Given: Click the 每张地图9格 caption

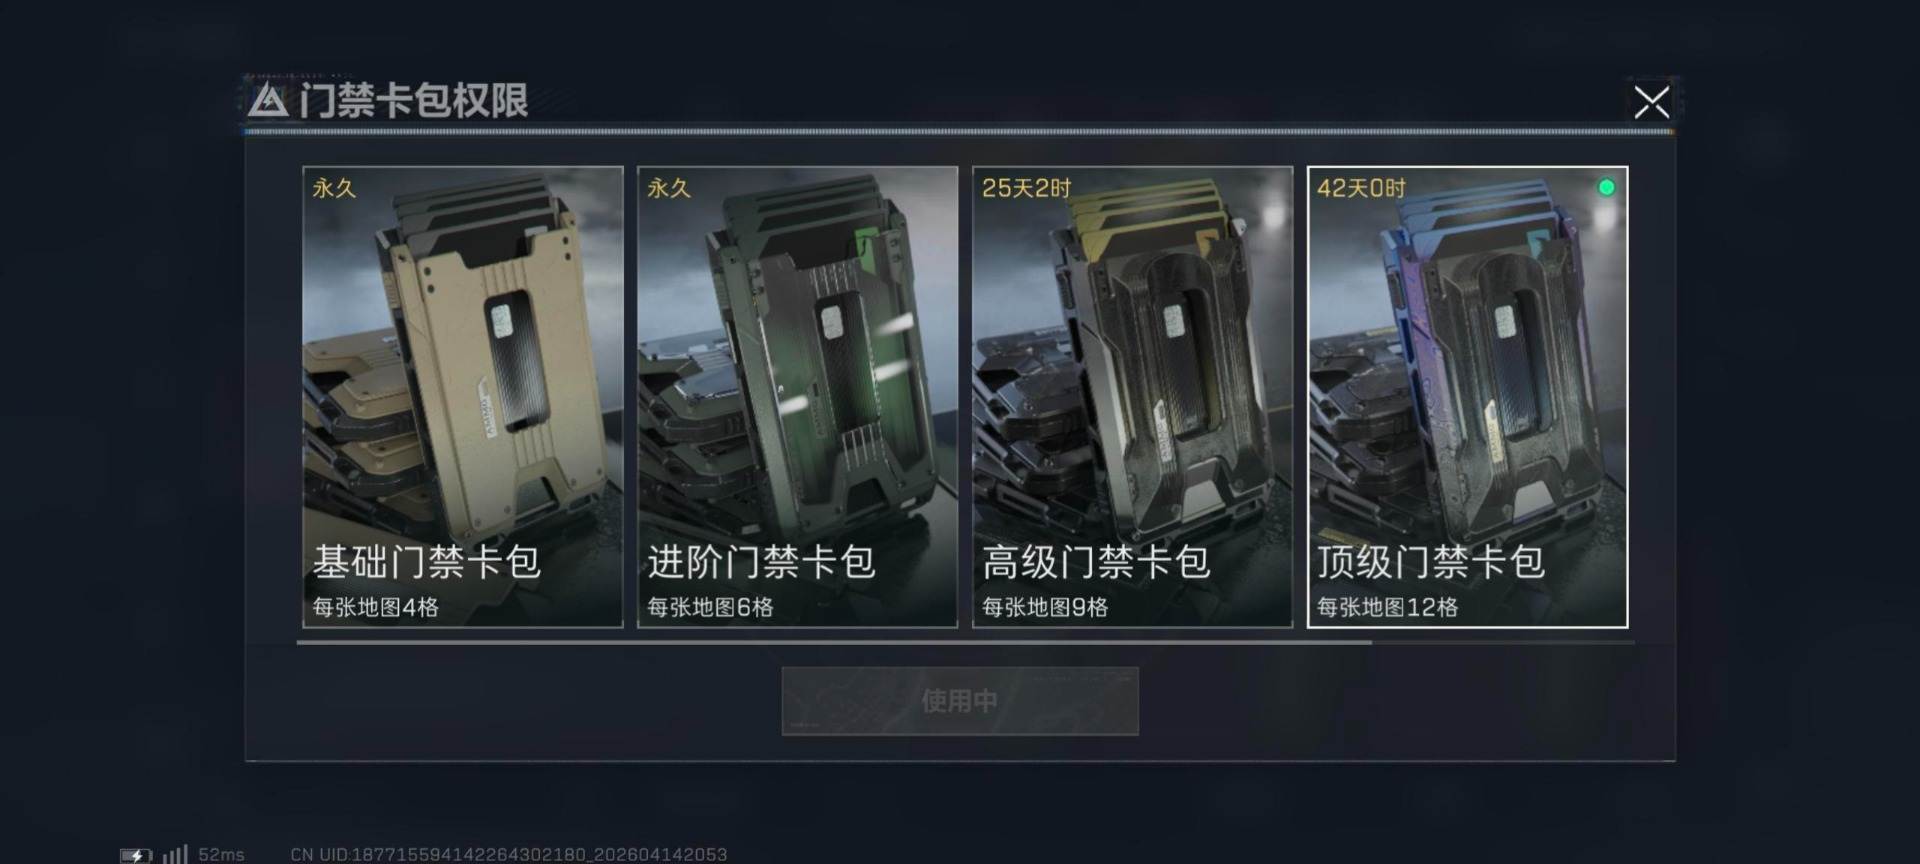Looking at the screenshot, I should pyautogui.click(x=1045, y=607).
